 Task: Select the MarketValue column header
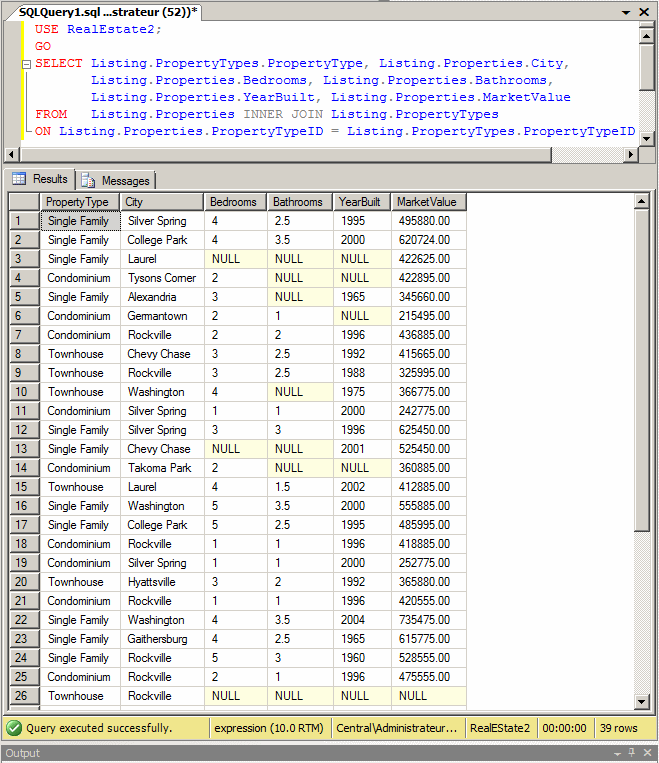pos(428,202)
